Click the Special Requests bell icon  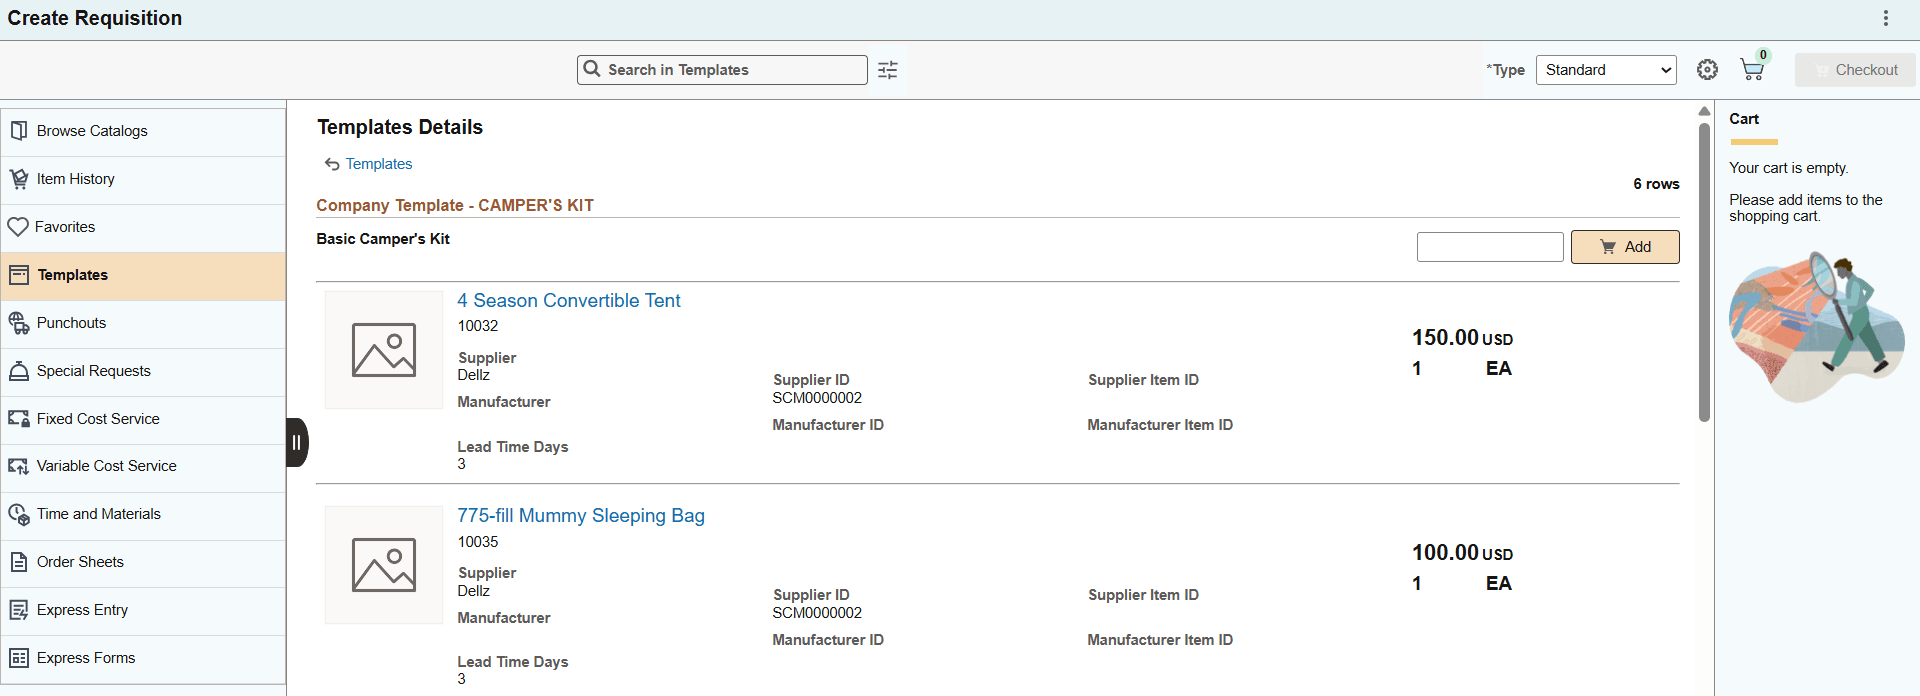point(19,371)
